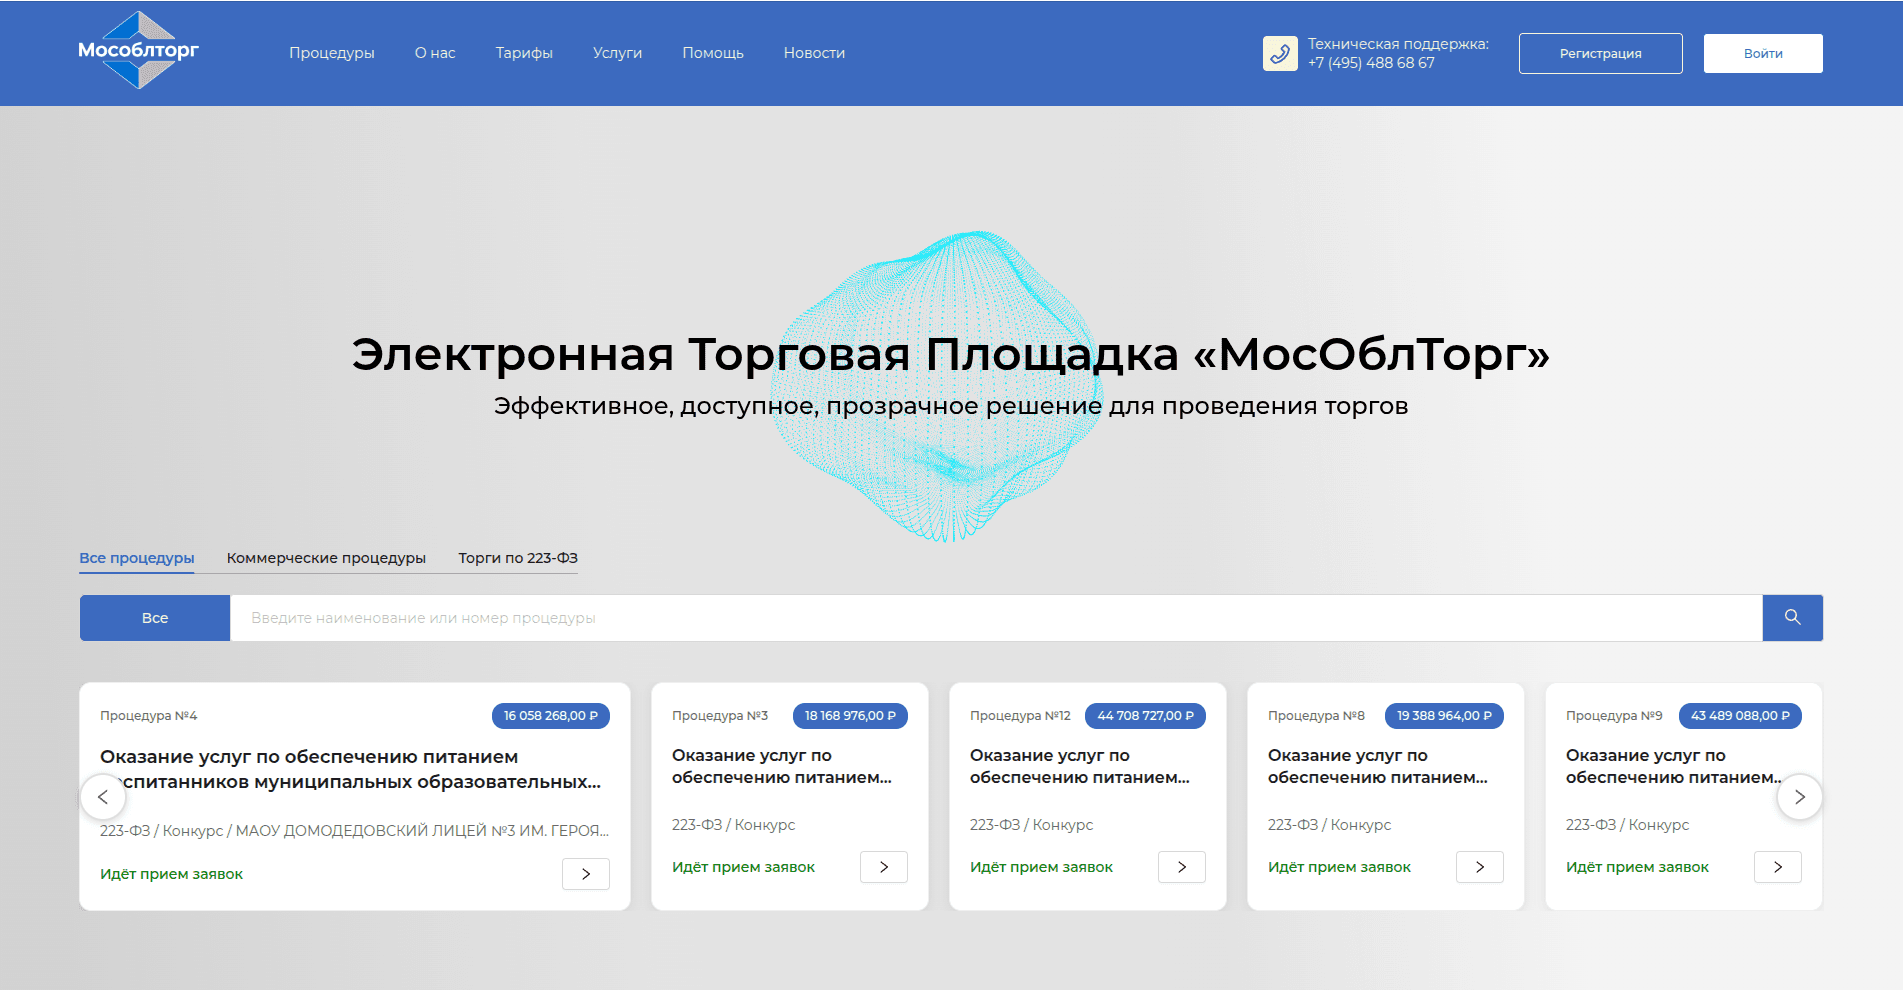Open the Услуги menu item
This screenshot has height=990, width=1903.
(x=617, y=53)
